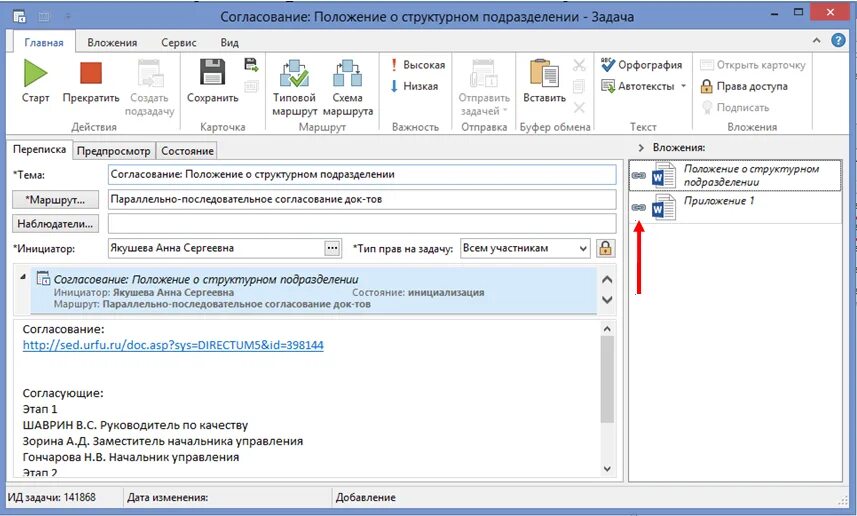The height and width of the screenshot is (516, 857).
Task: Click the small card icon under the save-and-close icon
Action: 251,86
